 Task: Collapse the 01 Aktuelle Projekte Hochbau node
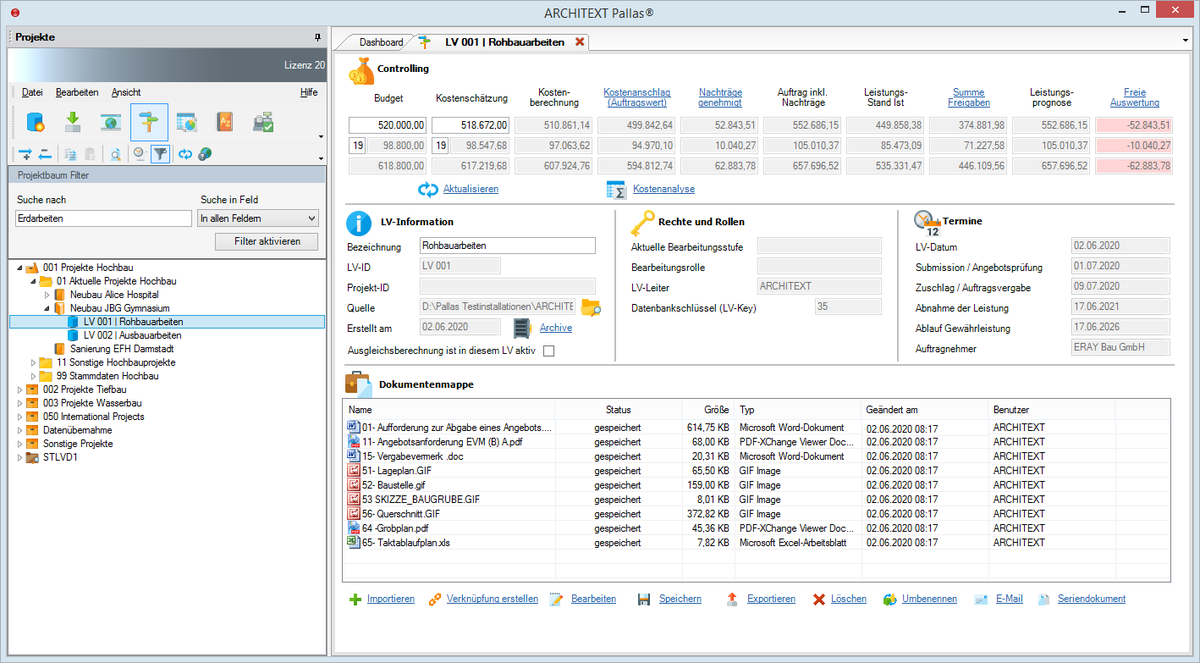(x=33, y=282)
